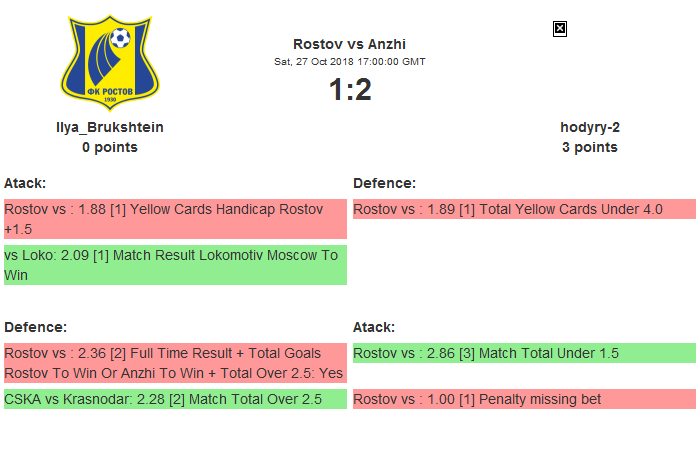Click the 3 points label
The height and width of the screenshot is (460, 700).
590,147
